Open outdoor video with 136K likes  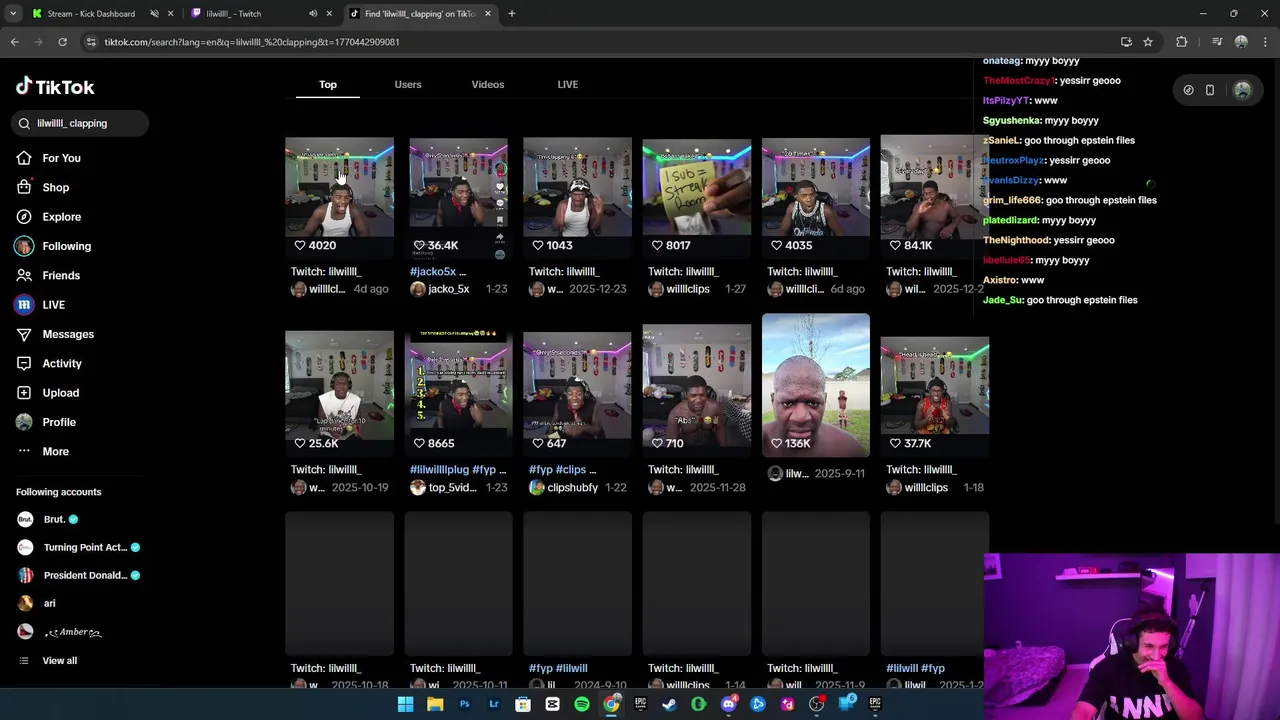coord(816,385)
